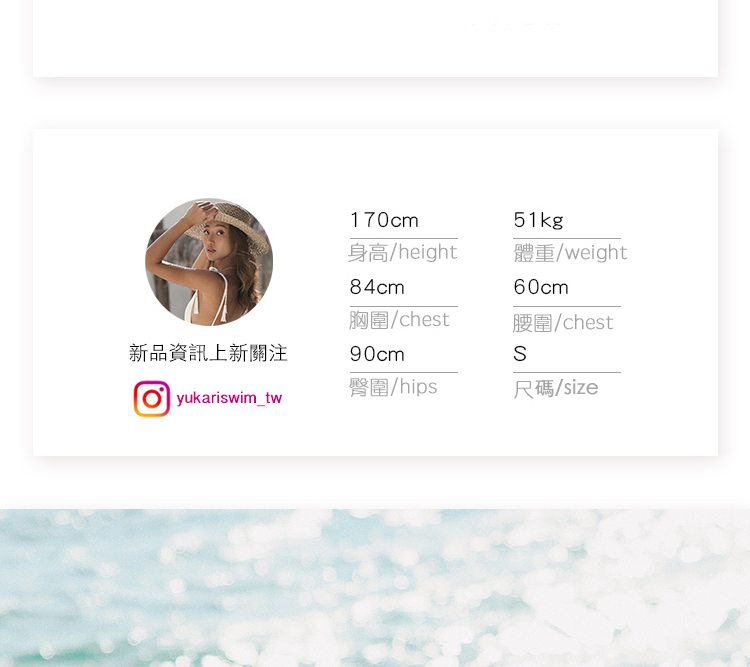The image size is (750, 667).
Task: Click the 體重/weight label
Action: (570, 253)
